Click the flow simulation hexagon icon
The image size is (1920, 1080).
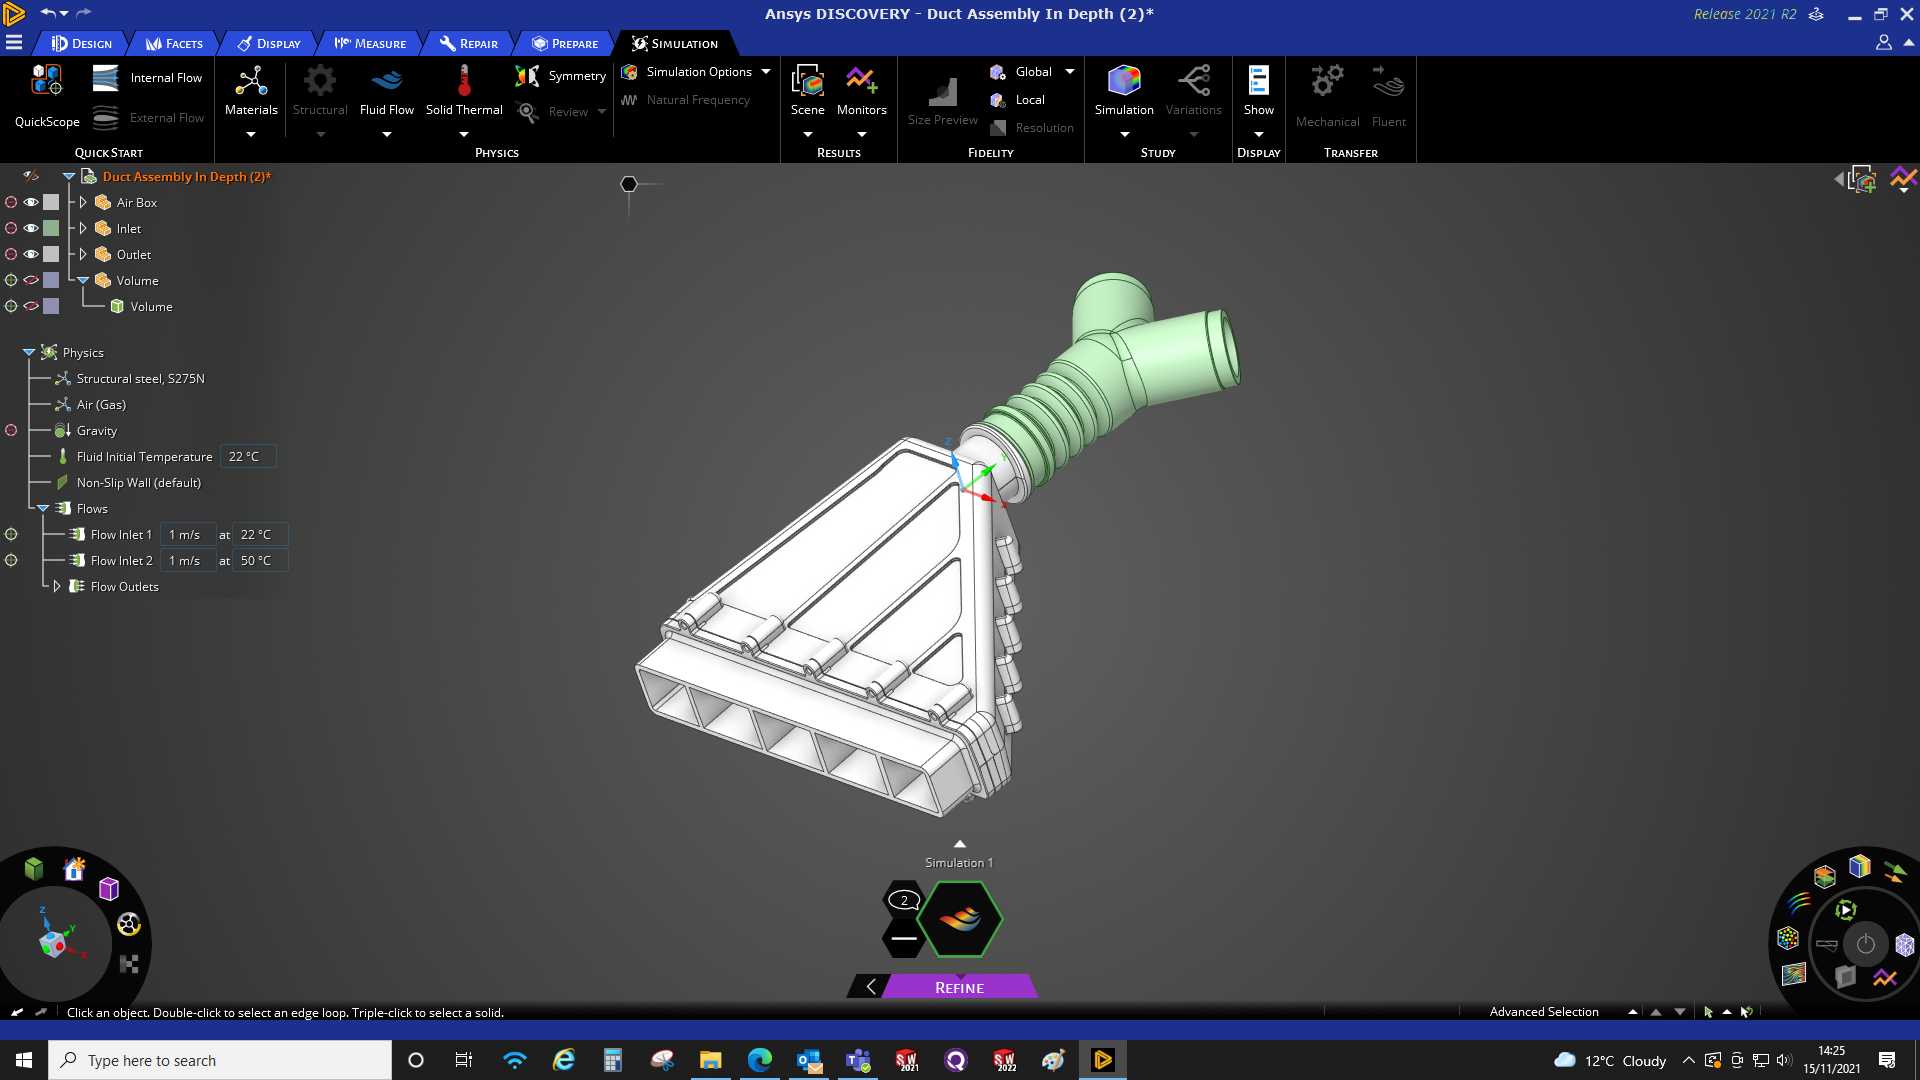pos(960,919)
